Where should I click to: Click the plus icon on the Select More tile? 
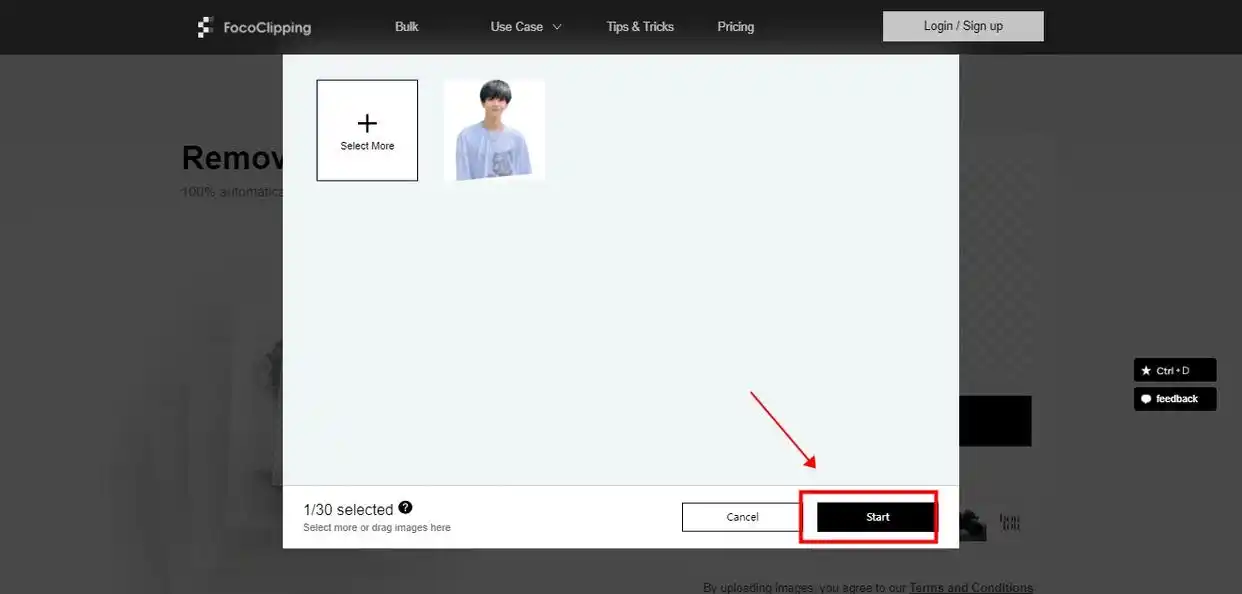tap(367, 122)
